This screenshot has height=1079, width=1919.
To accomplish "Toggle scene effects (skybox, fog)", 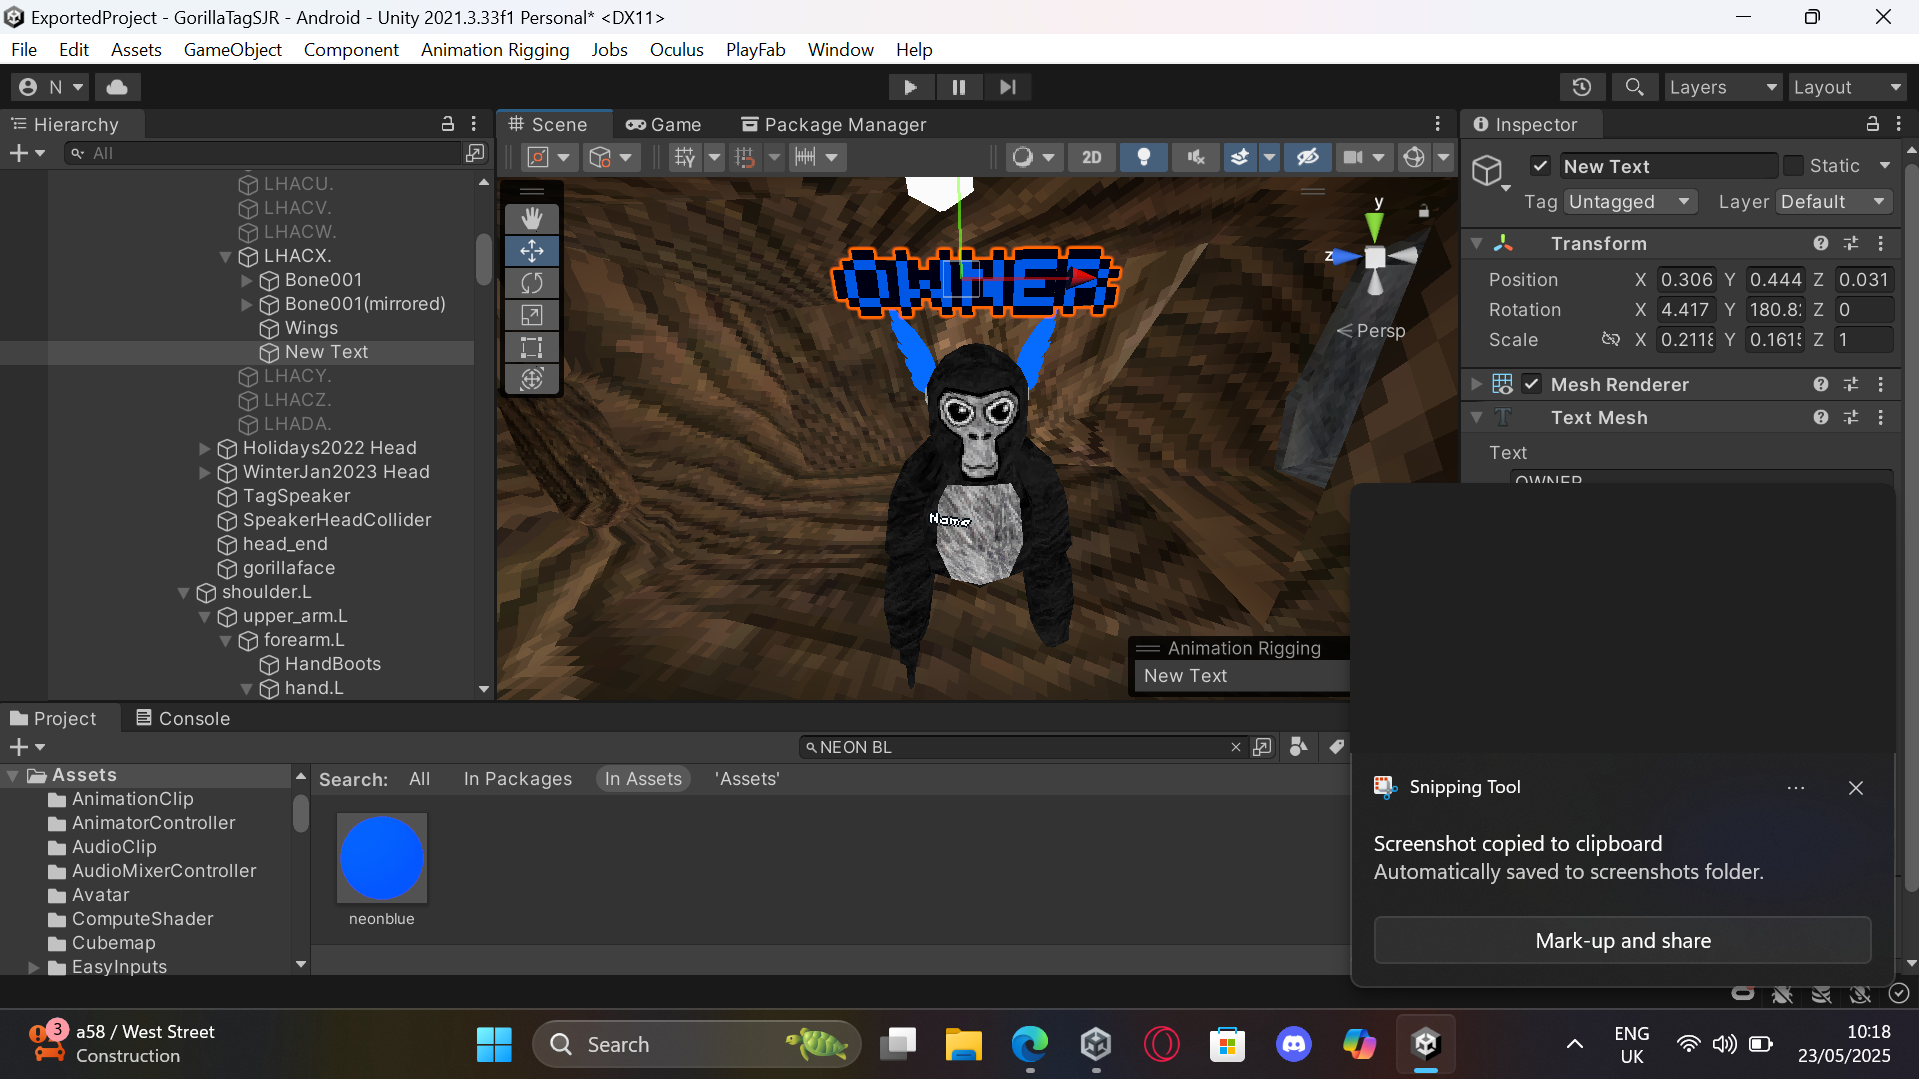I will pos(1240,157).
